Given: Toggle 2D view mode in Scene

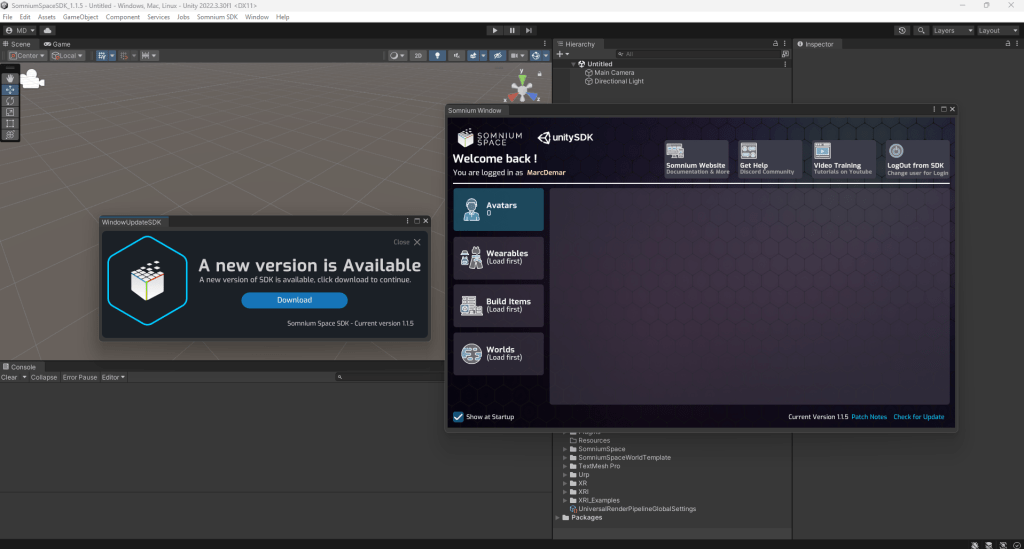Looking at the screenshot, I should pos(418,56).
